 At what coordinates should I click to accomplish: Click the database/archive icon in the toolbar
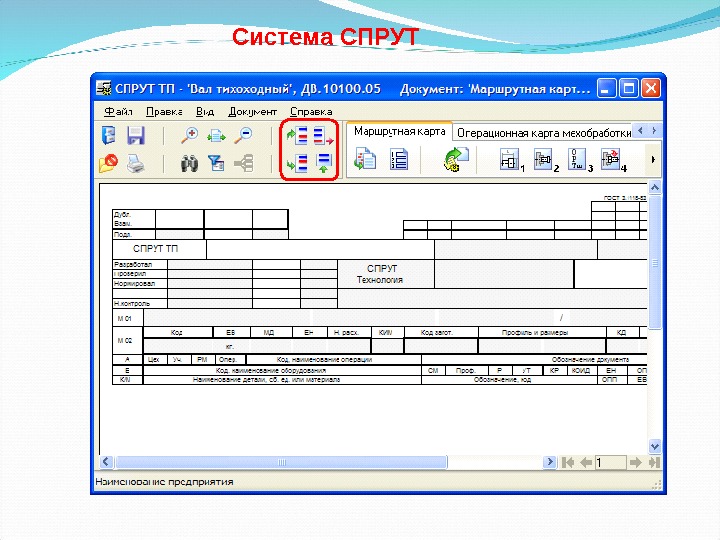108,136
